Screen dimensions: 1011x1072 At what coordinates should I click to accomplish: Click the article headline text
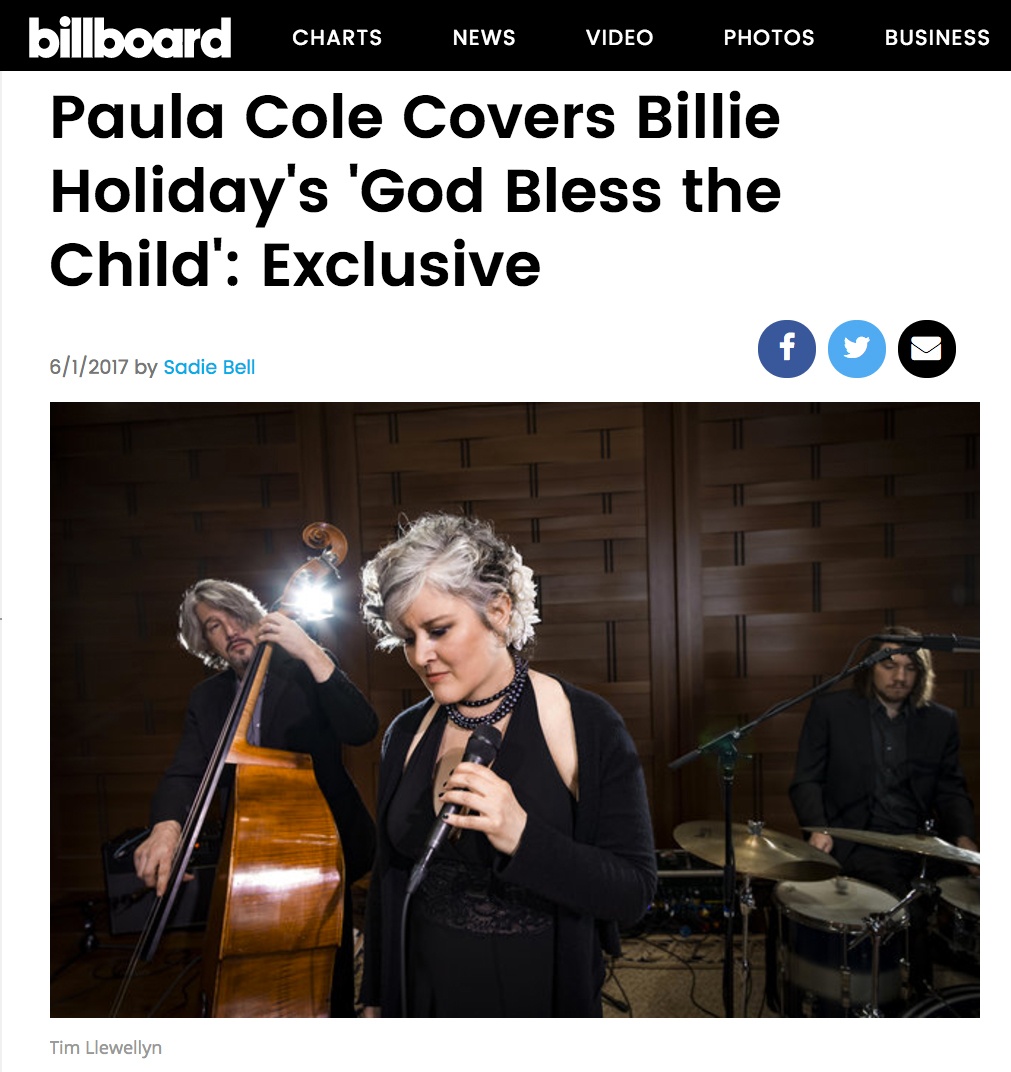coord(416,191)
